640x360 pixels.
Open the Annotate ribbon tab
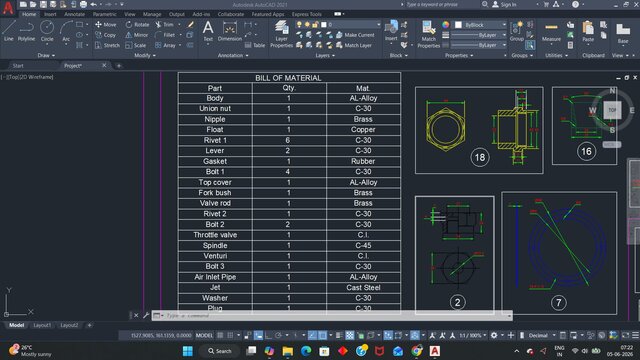coord(74,14)
